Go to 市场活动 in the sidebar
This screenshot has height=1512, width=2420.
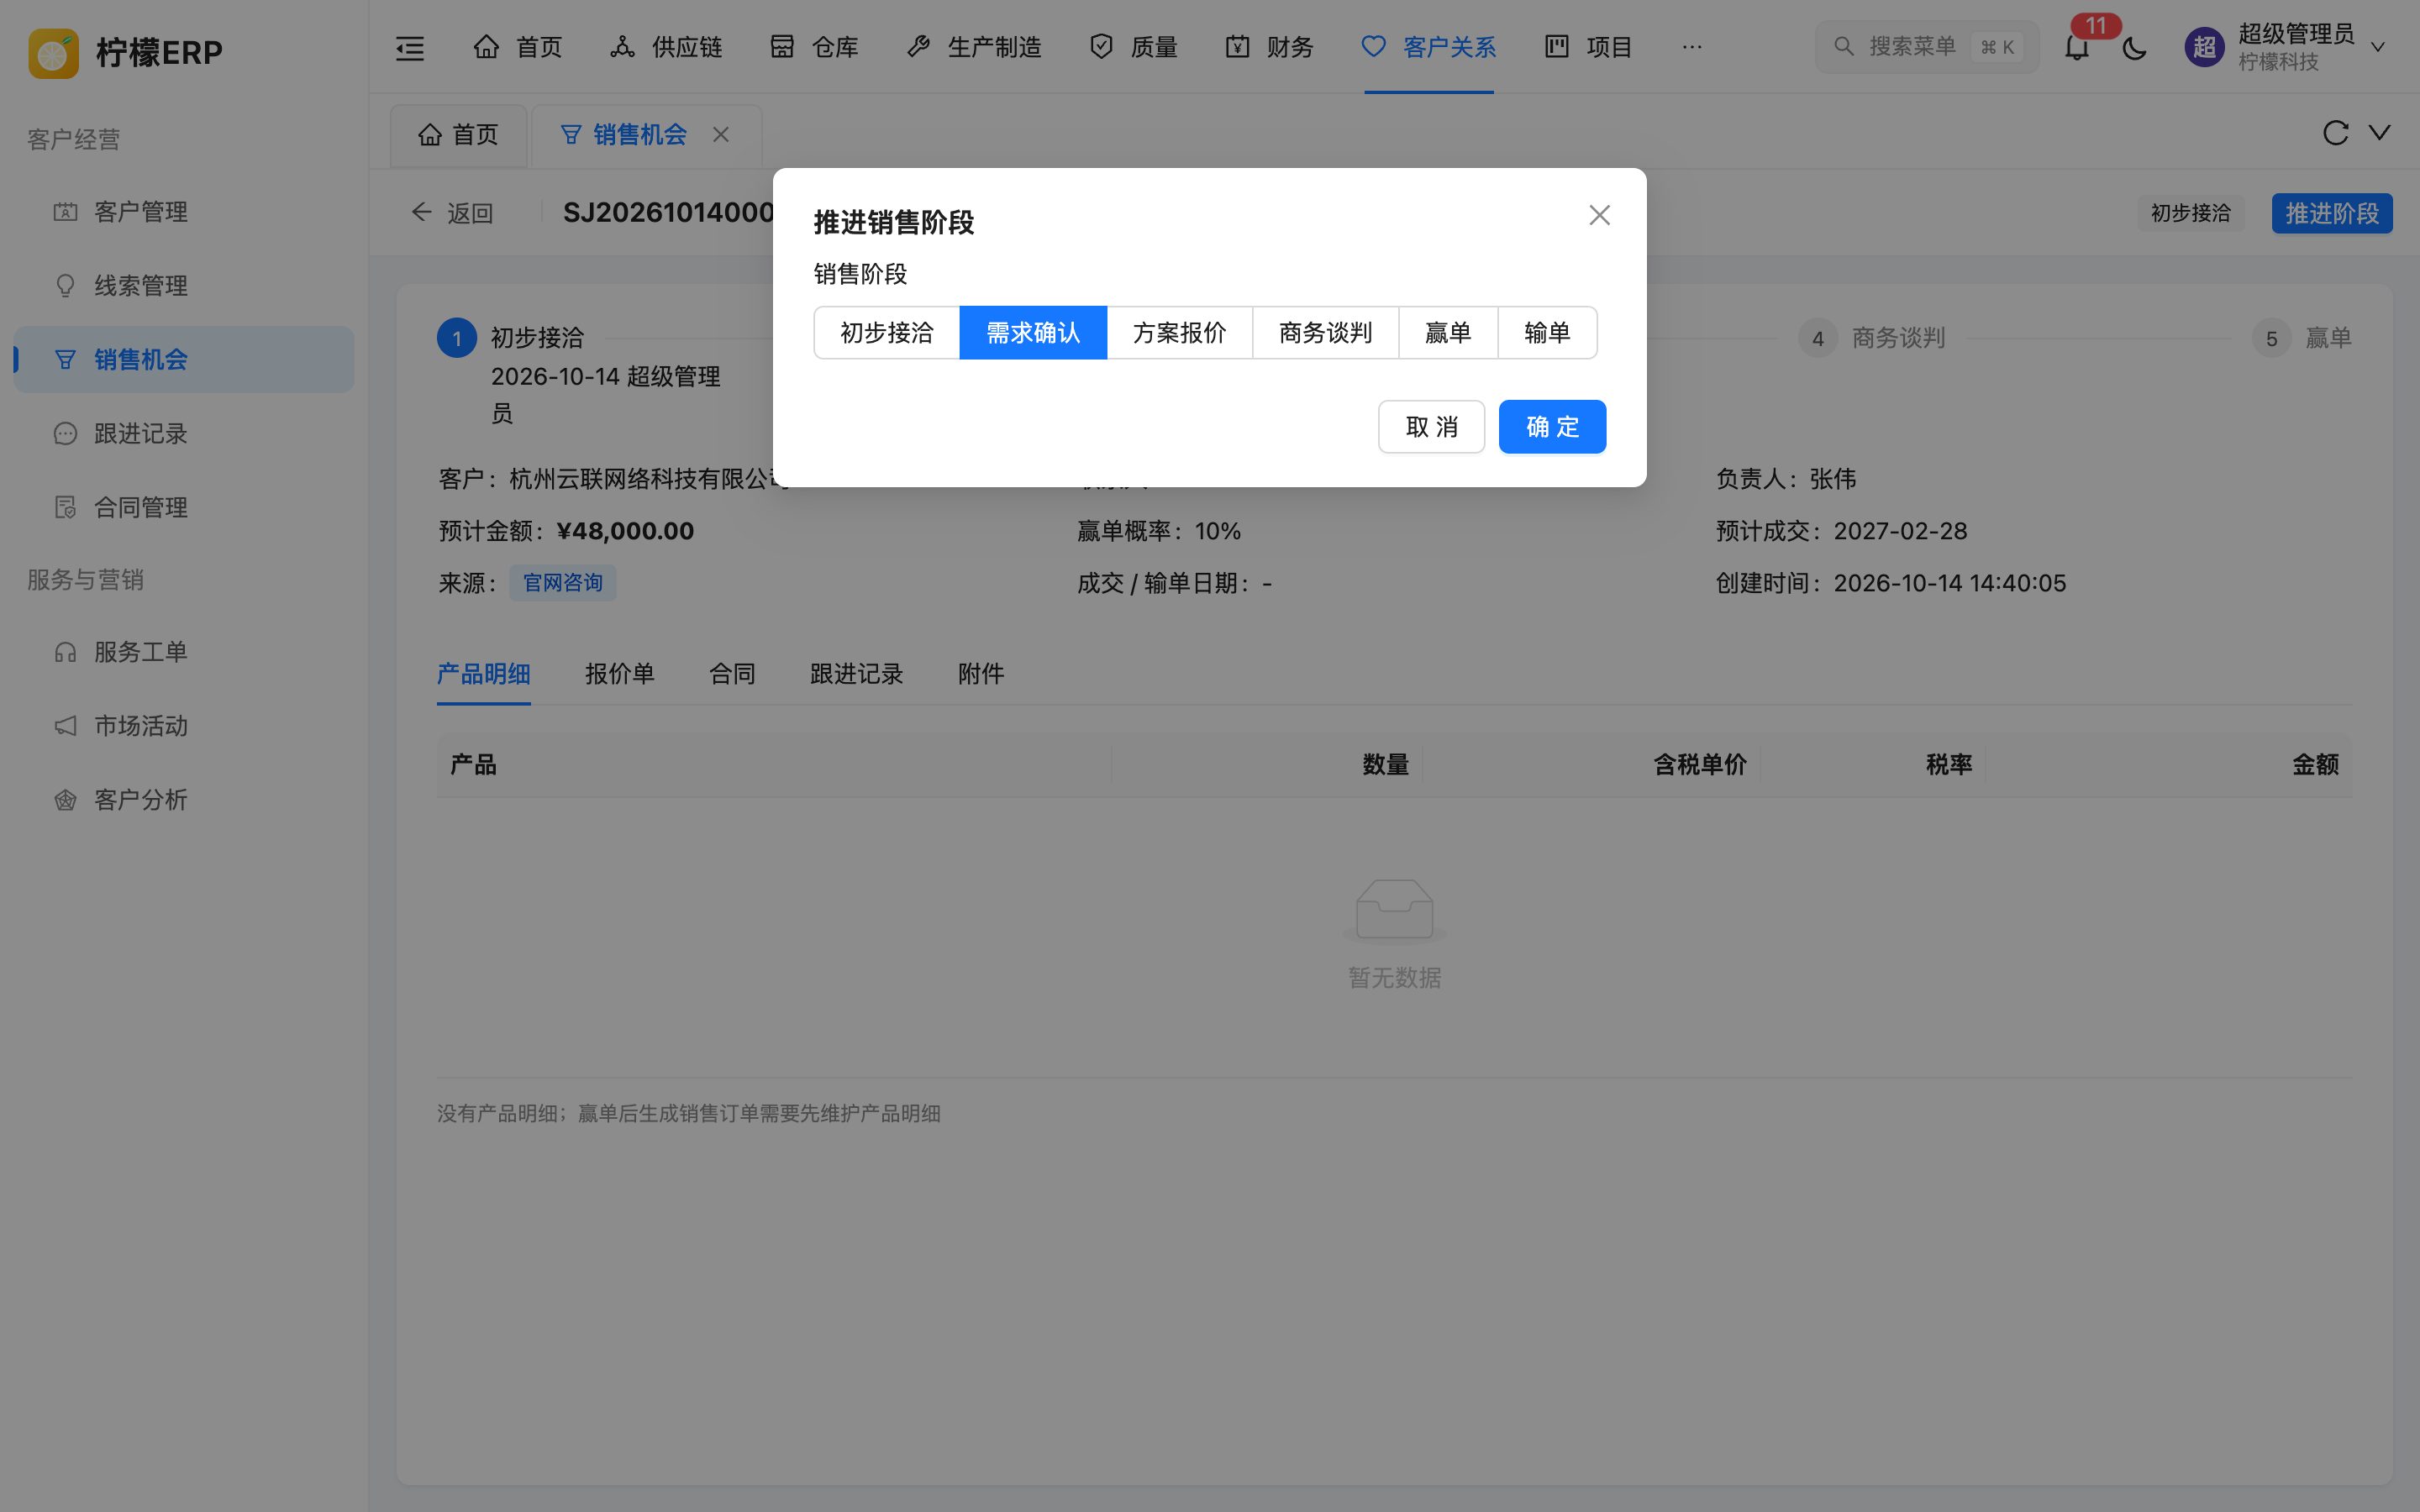184,726
